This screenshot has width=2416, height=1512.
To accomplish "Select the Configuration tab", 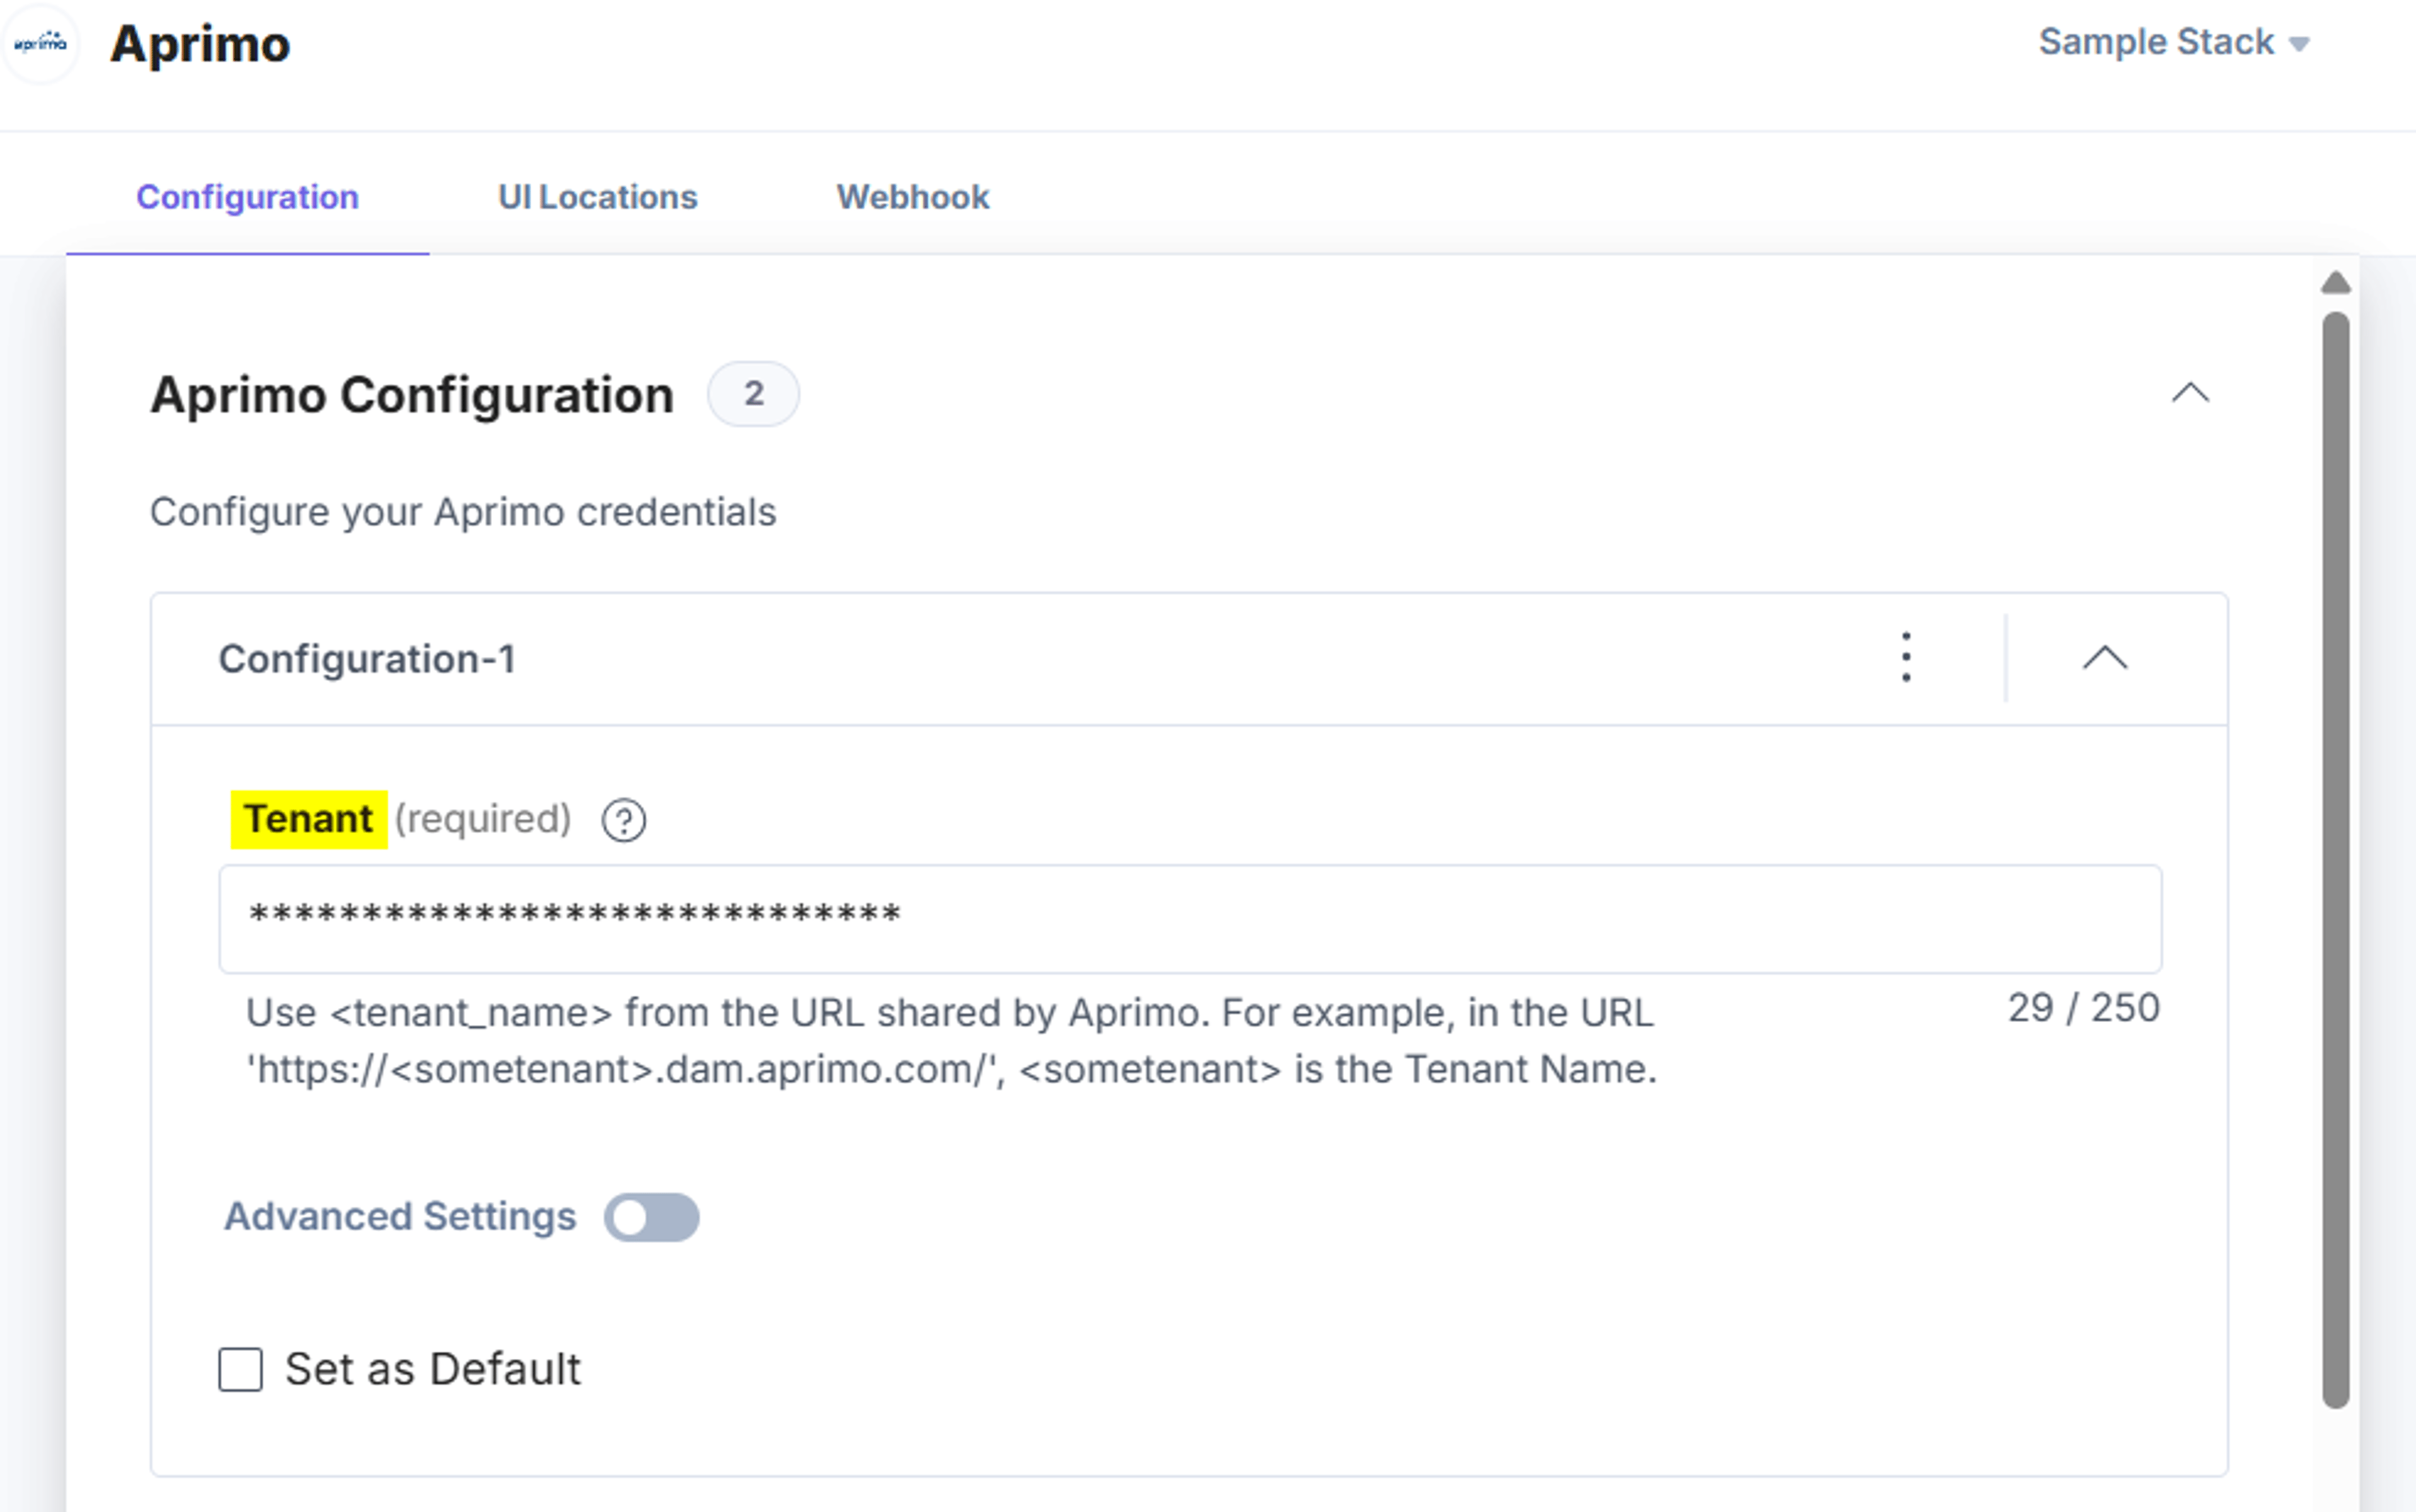I will [247, 197].
